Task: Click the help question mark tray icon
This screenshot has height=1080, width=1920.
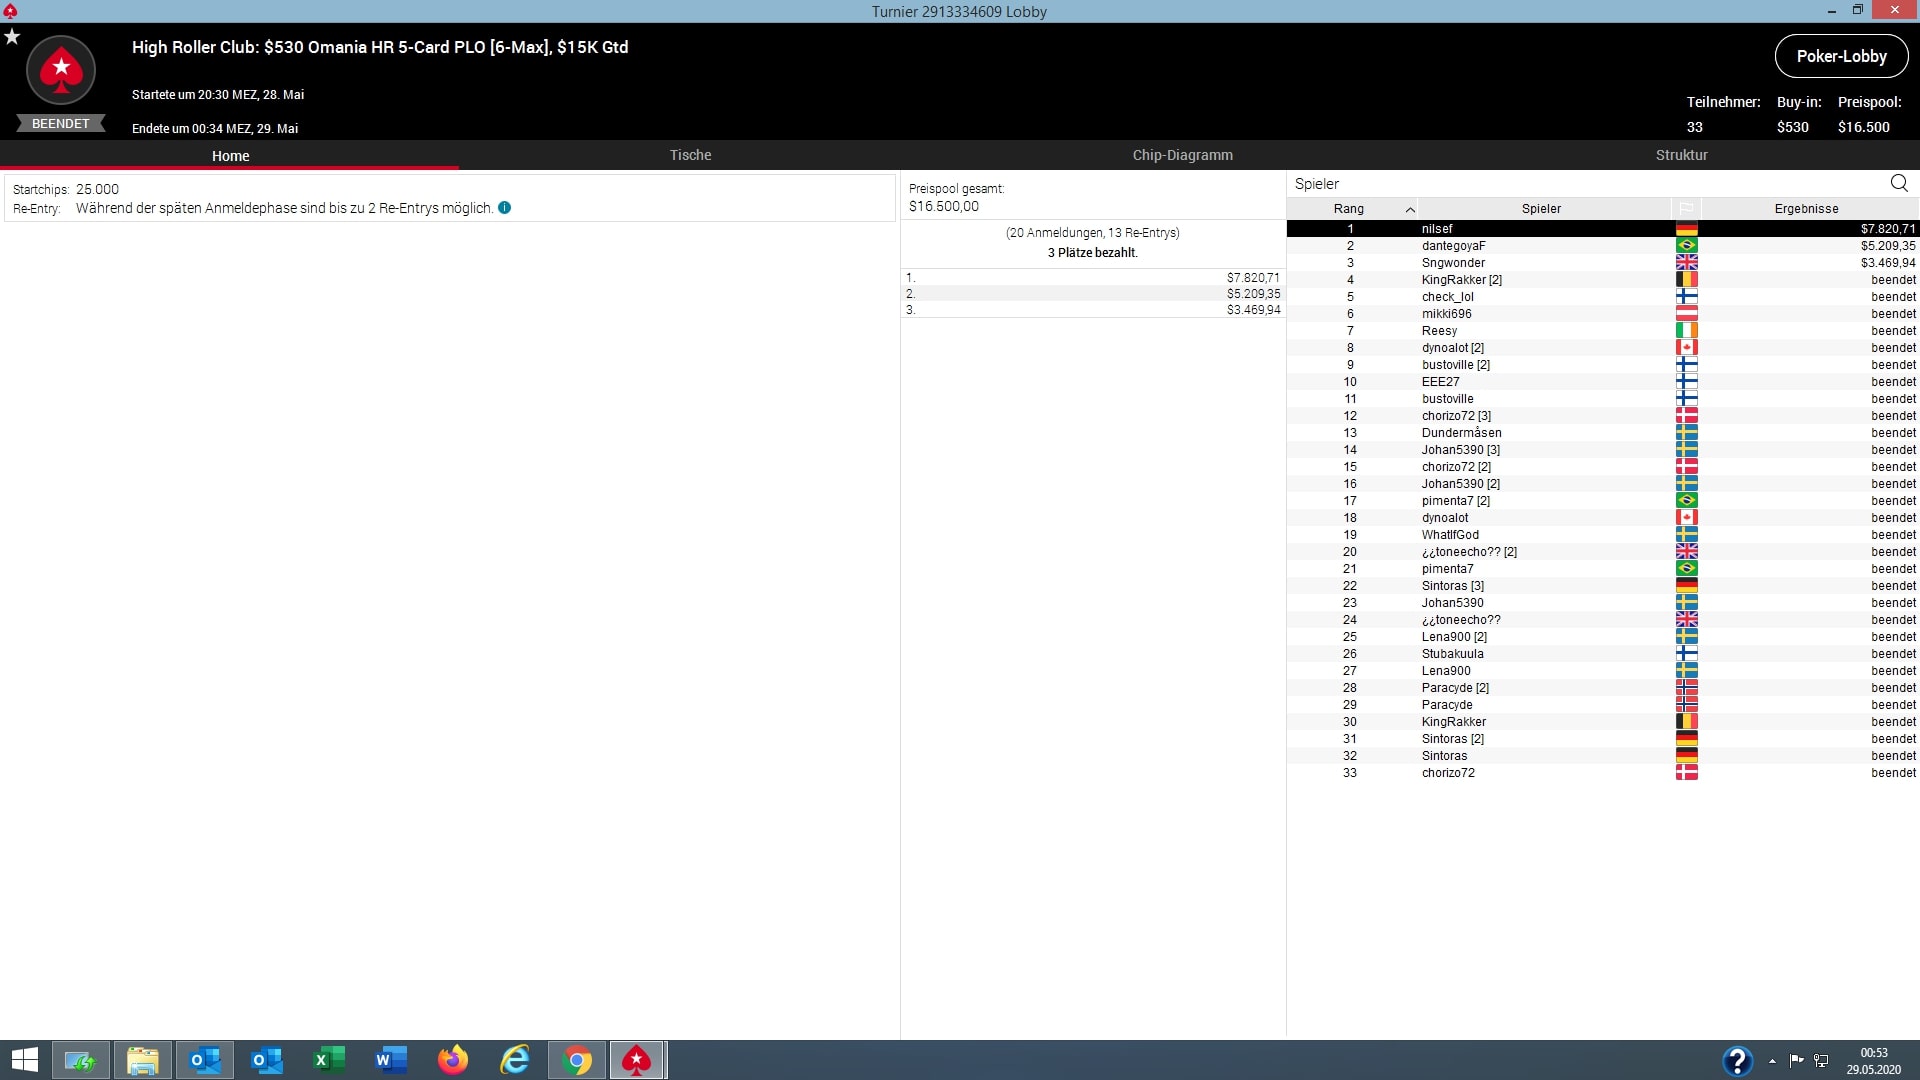Action: pos(1737,1061)
